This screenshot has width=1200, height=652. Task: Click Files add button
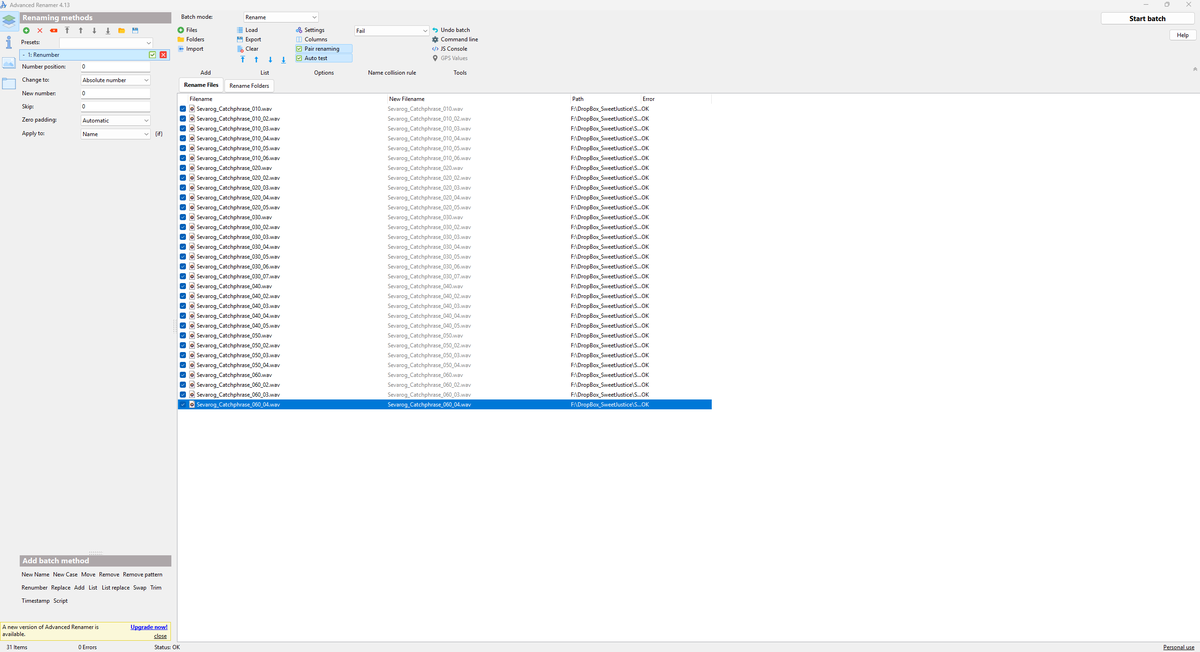(x=188, y=30)
